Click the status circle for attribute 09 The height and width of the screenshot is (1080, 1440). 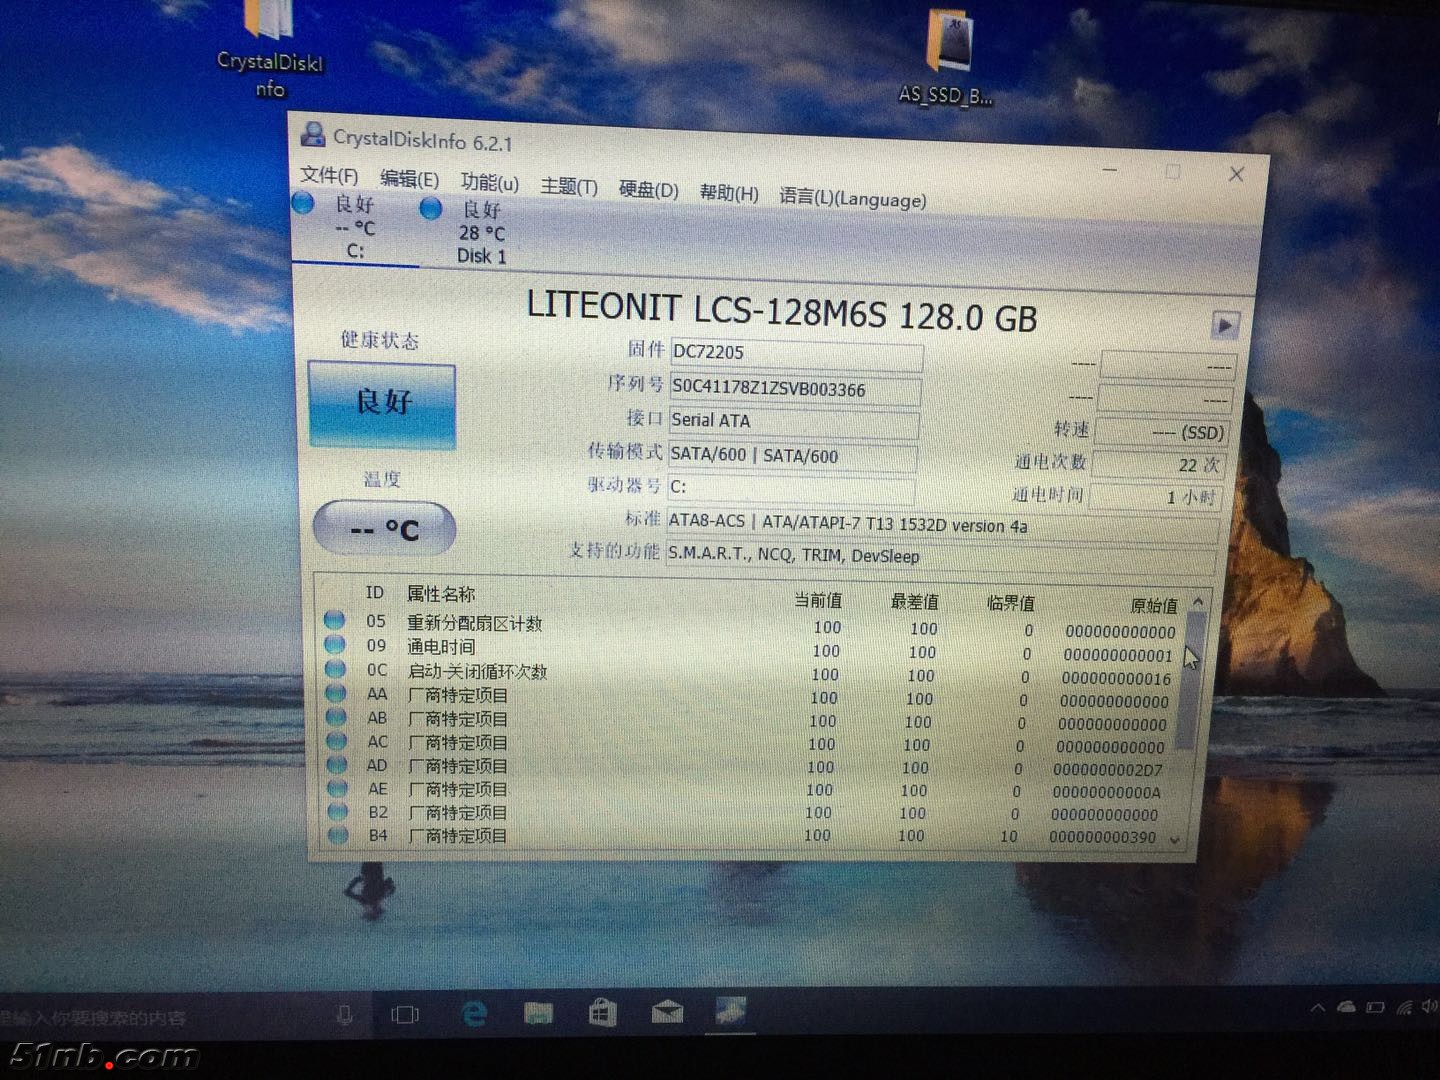click(335, 645)
